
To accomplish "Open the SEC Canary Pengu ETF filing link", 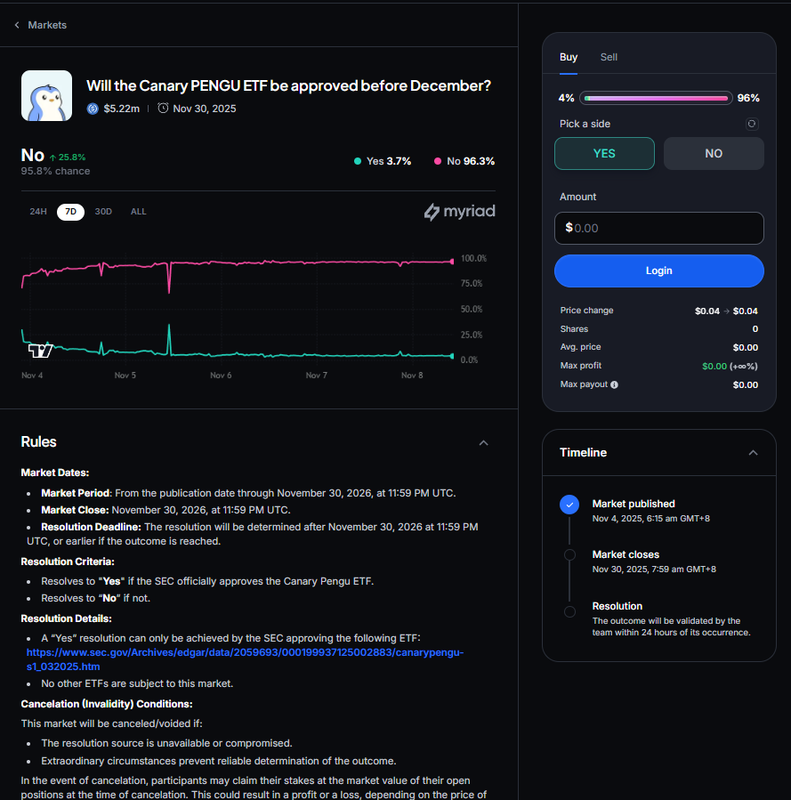I will 243,659.
